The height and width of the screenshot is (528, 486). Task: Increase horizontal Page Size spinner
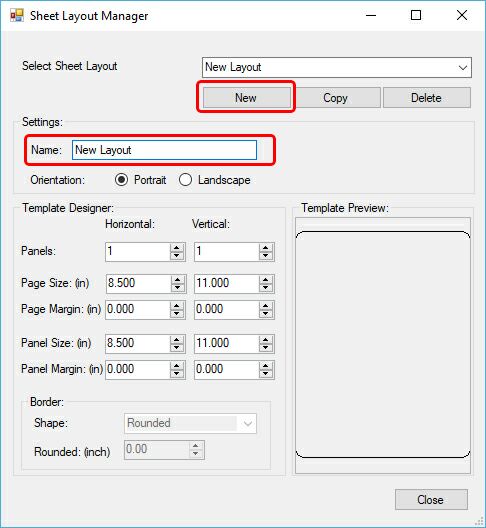[x=177, y=279]
